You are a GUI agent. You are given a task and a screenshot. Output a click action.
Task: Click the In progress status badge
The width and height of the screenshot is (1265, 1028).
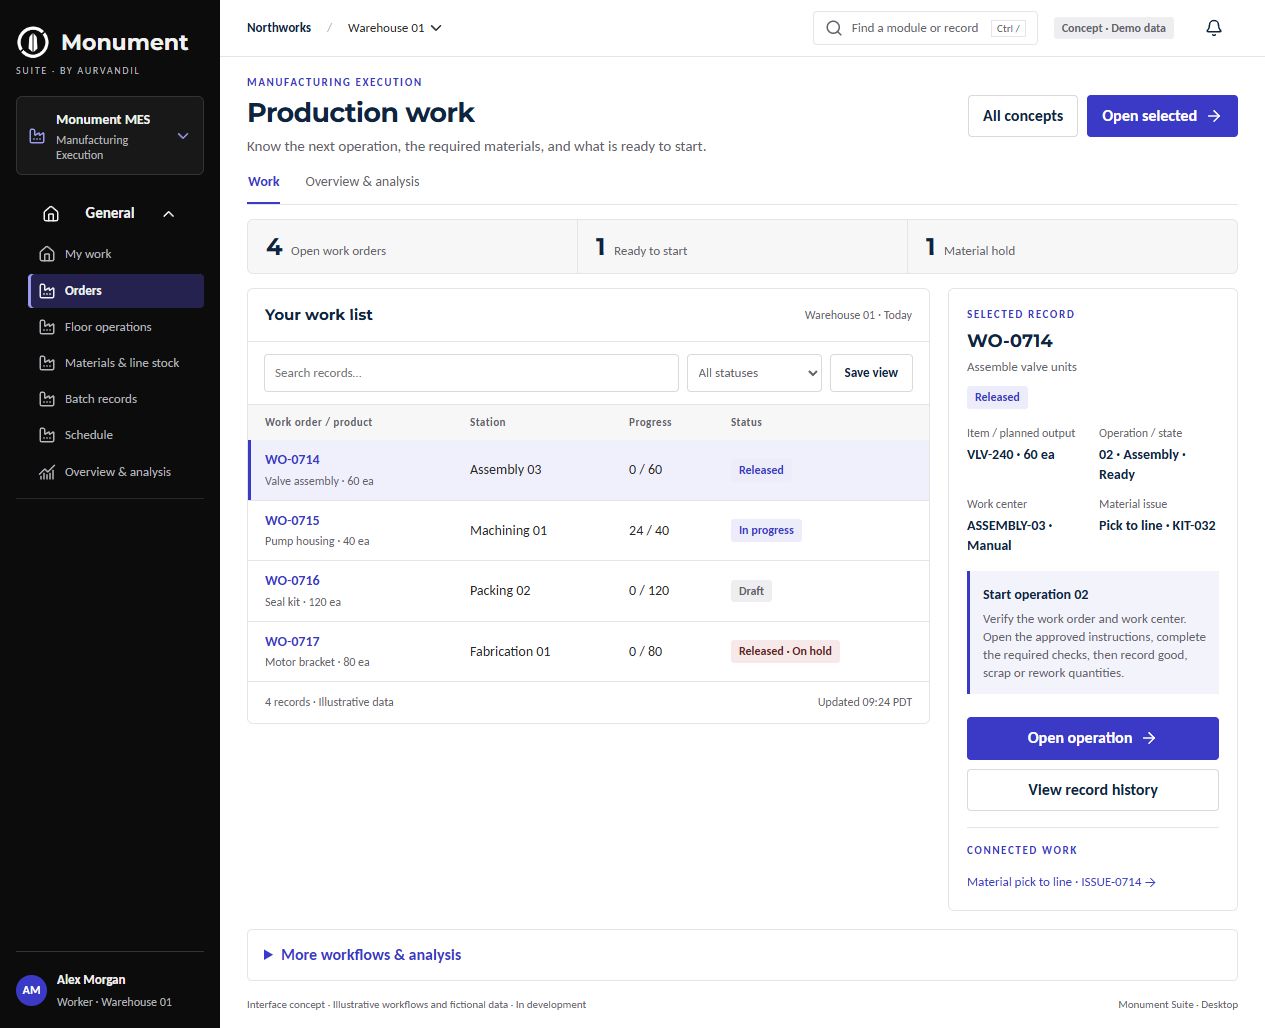766,531
